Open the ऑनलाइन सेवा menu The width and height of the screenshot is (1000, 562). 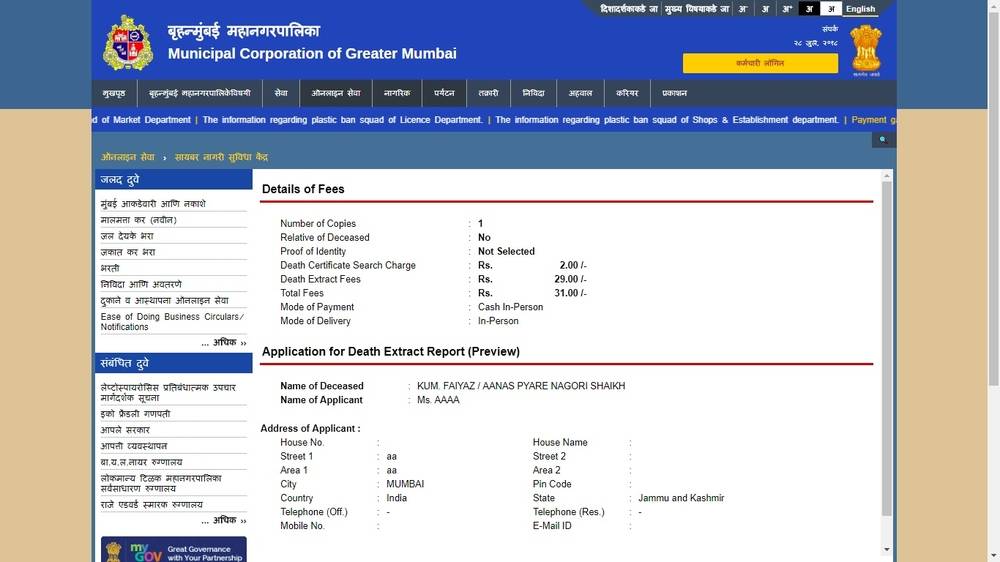335,93
